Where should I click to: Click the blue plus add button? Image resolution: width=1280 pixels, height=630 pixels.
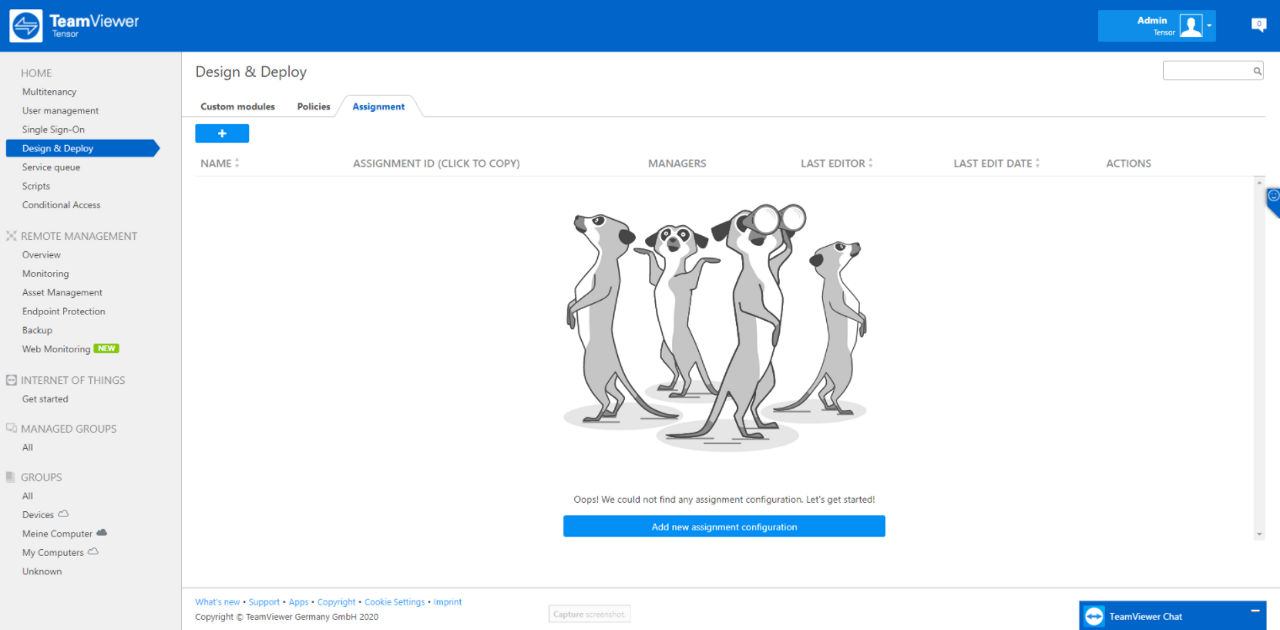222,133
